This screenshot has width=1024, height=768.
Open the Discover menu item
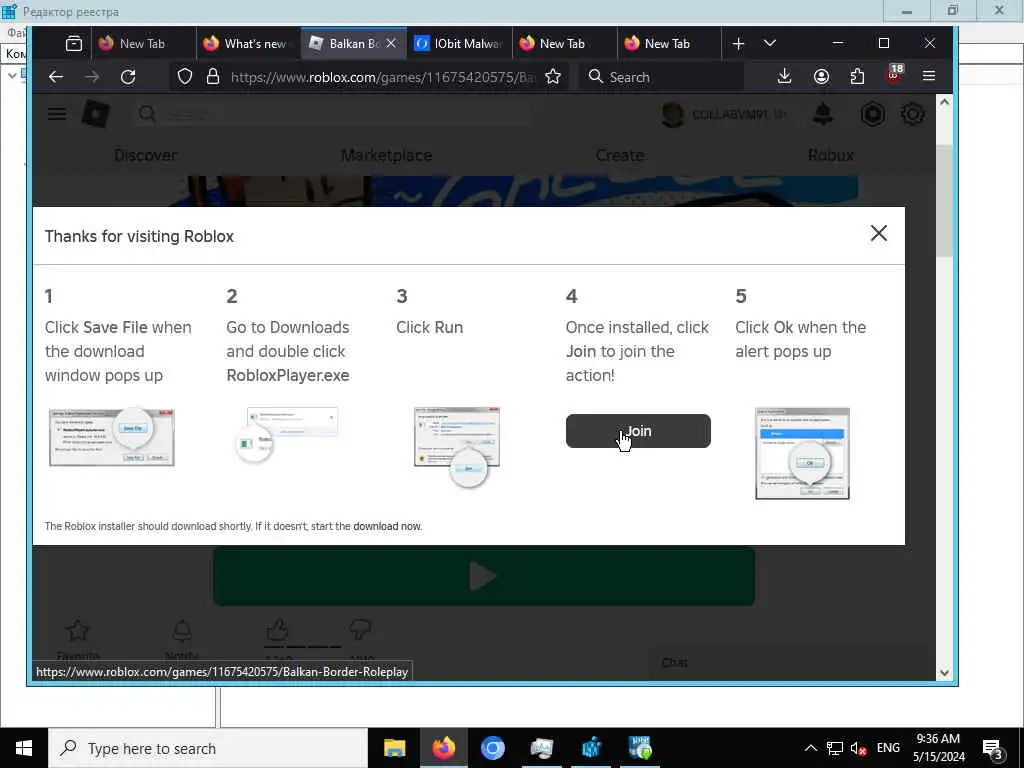coord(146,155)
